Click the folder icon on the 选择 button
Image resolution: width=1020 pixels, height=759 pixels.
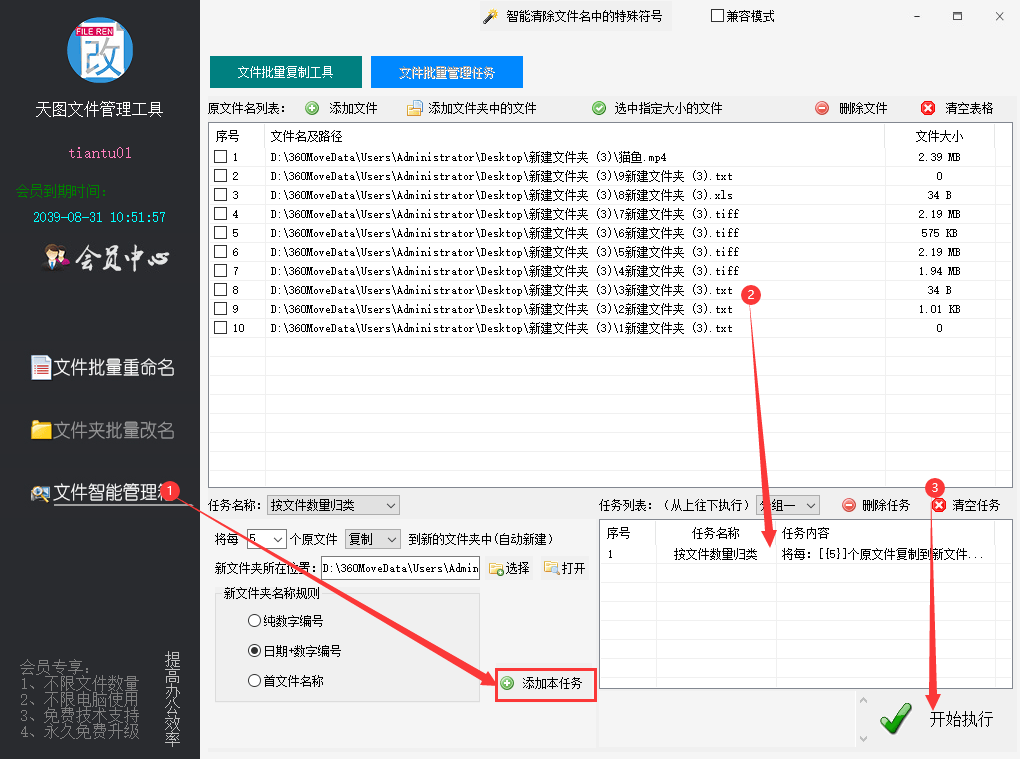point(496,568)
